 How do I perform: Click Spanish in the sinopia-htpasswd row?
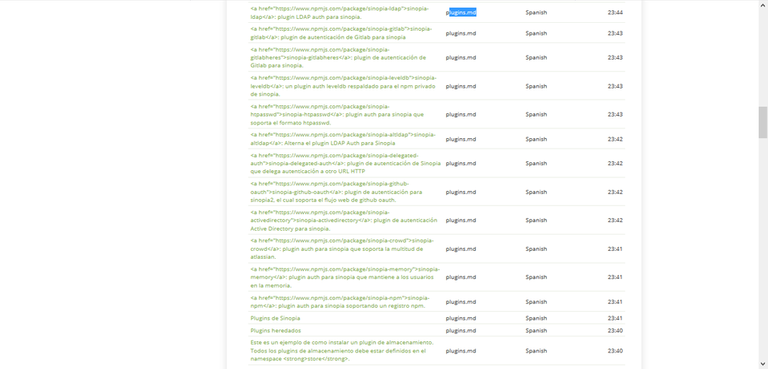pos(536,114)
